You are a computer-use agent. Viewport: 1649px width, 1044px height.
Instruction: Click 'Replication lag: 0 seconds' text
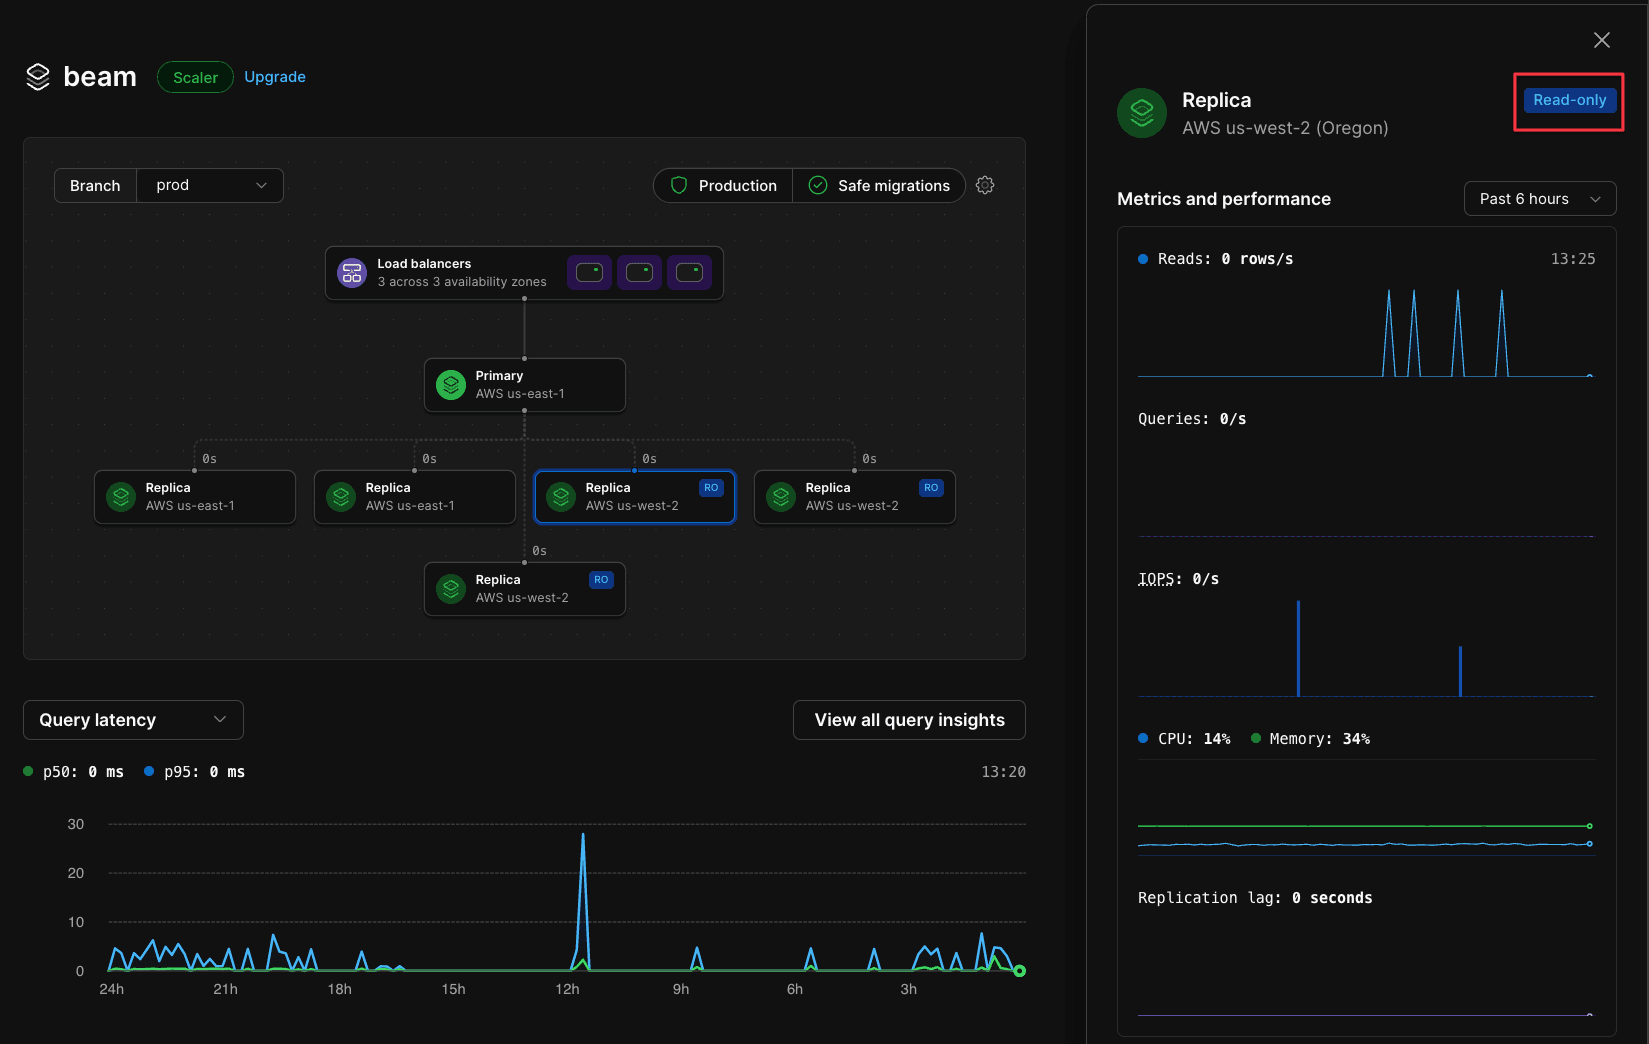point(1255,898)
